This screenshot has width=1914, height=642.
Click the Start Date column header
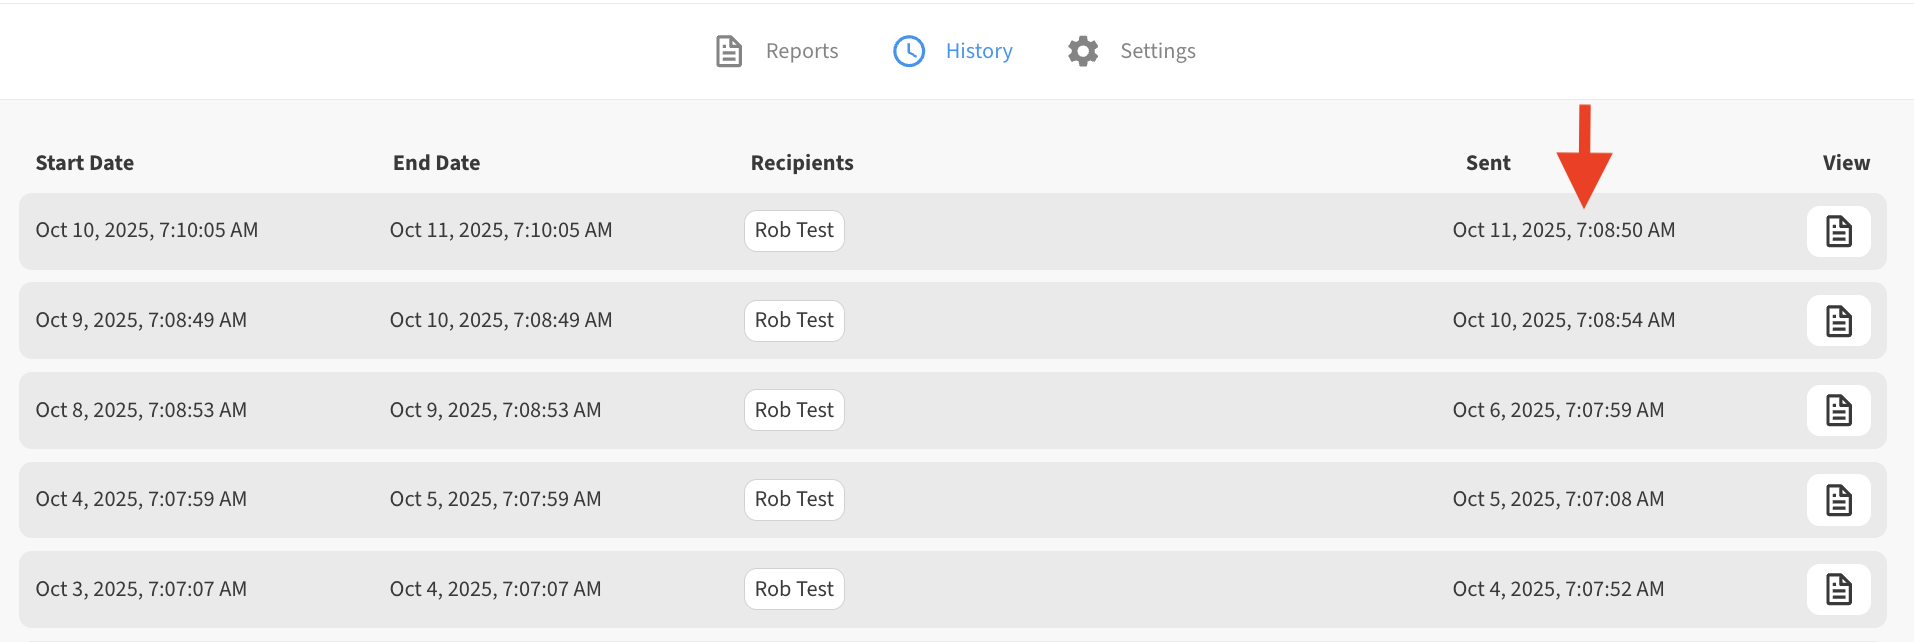[85, 163]
